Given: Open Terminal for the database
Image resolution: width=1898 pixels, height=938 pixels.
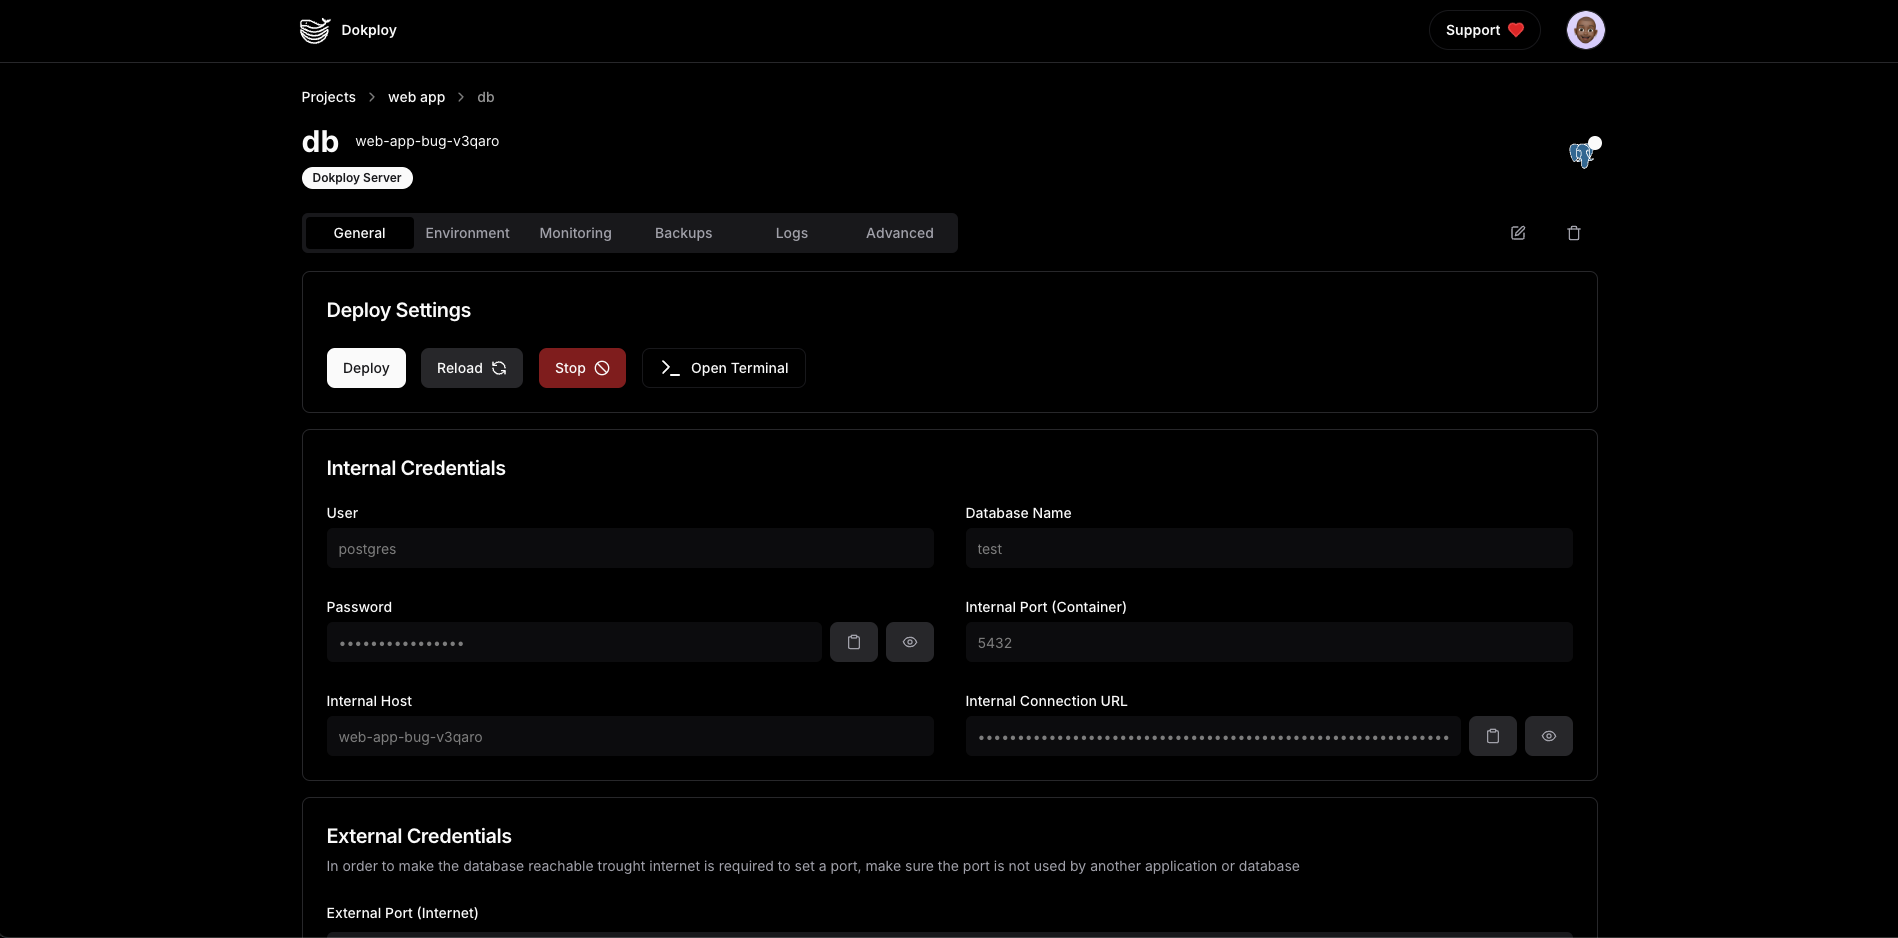Looking at the screenshot, I should pos(724,368).
